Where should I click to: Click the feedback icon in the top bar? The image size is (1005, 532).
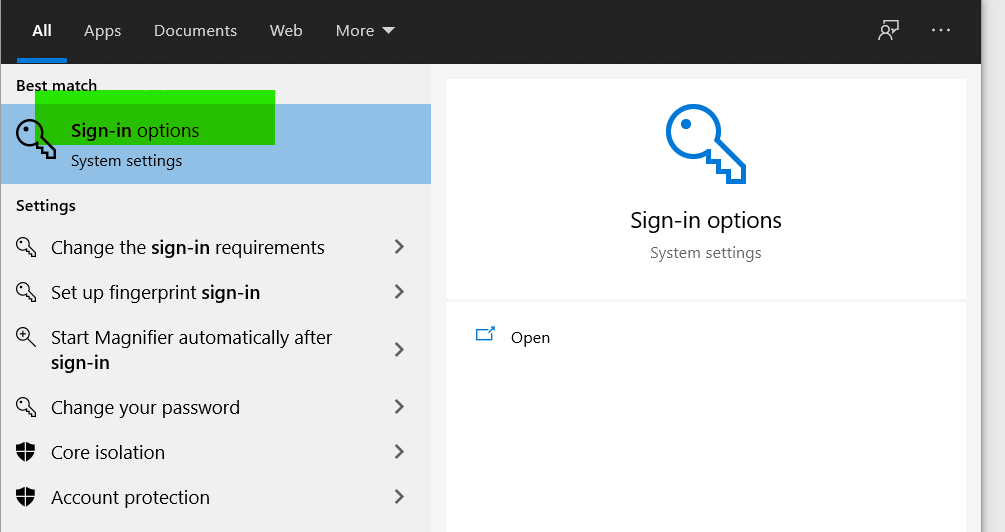click(x=888, y=31)
